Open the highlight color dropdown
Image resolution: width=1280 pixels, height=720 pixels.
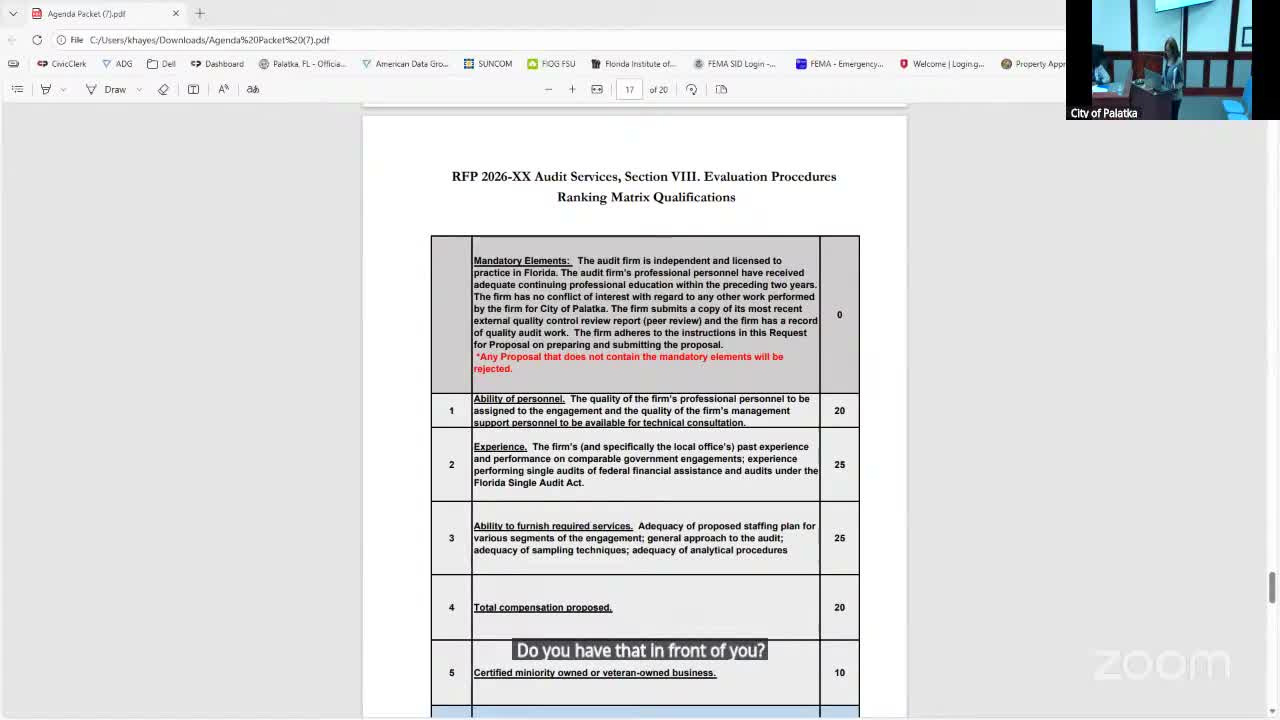tap(63, 89)
